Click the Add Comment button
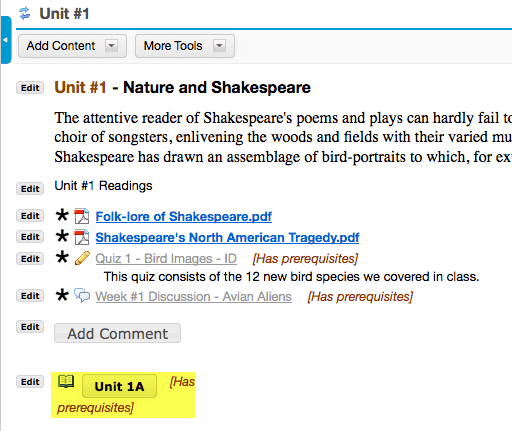 click(117, 333)
